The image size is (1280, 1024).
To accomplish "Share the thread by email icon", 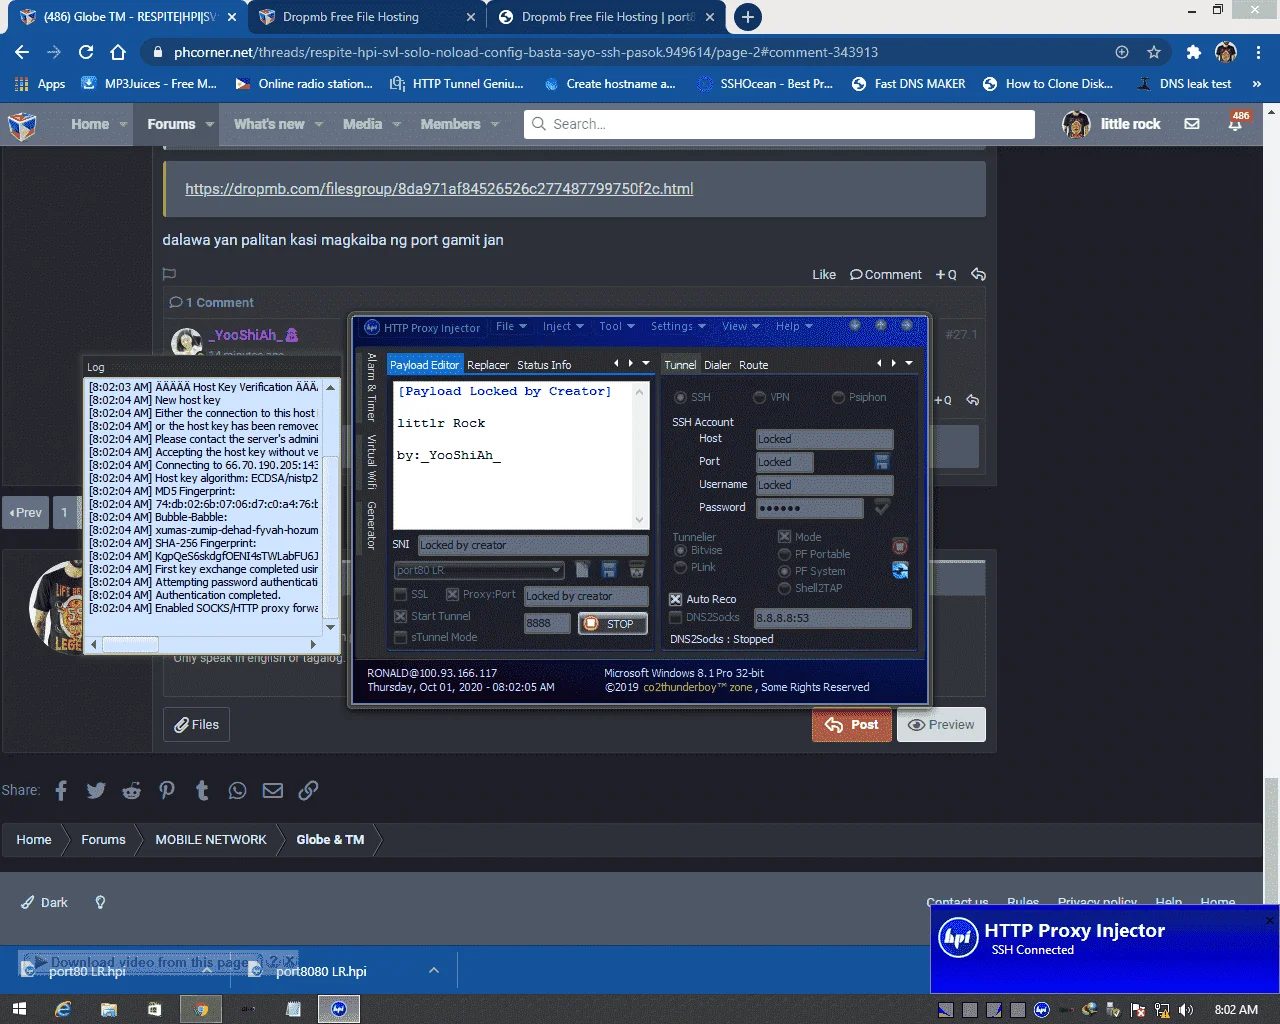I will coord(273,791).
